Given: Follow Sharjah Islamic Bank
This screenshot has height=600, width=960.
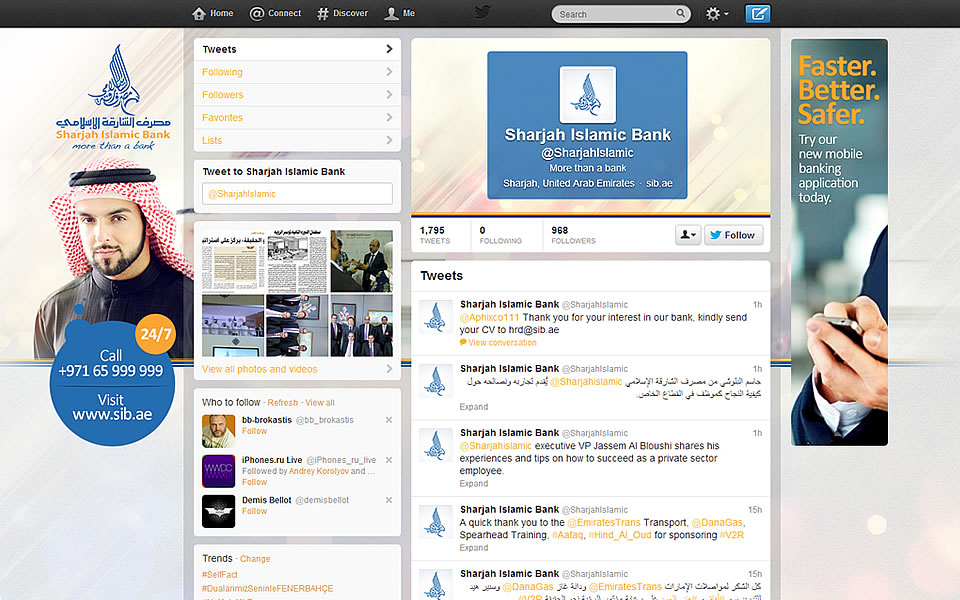Looking at the screenshot, I should 733,235.
